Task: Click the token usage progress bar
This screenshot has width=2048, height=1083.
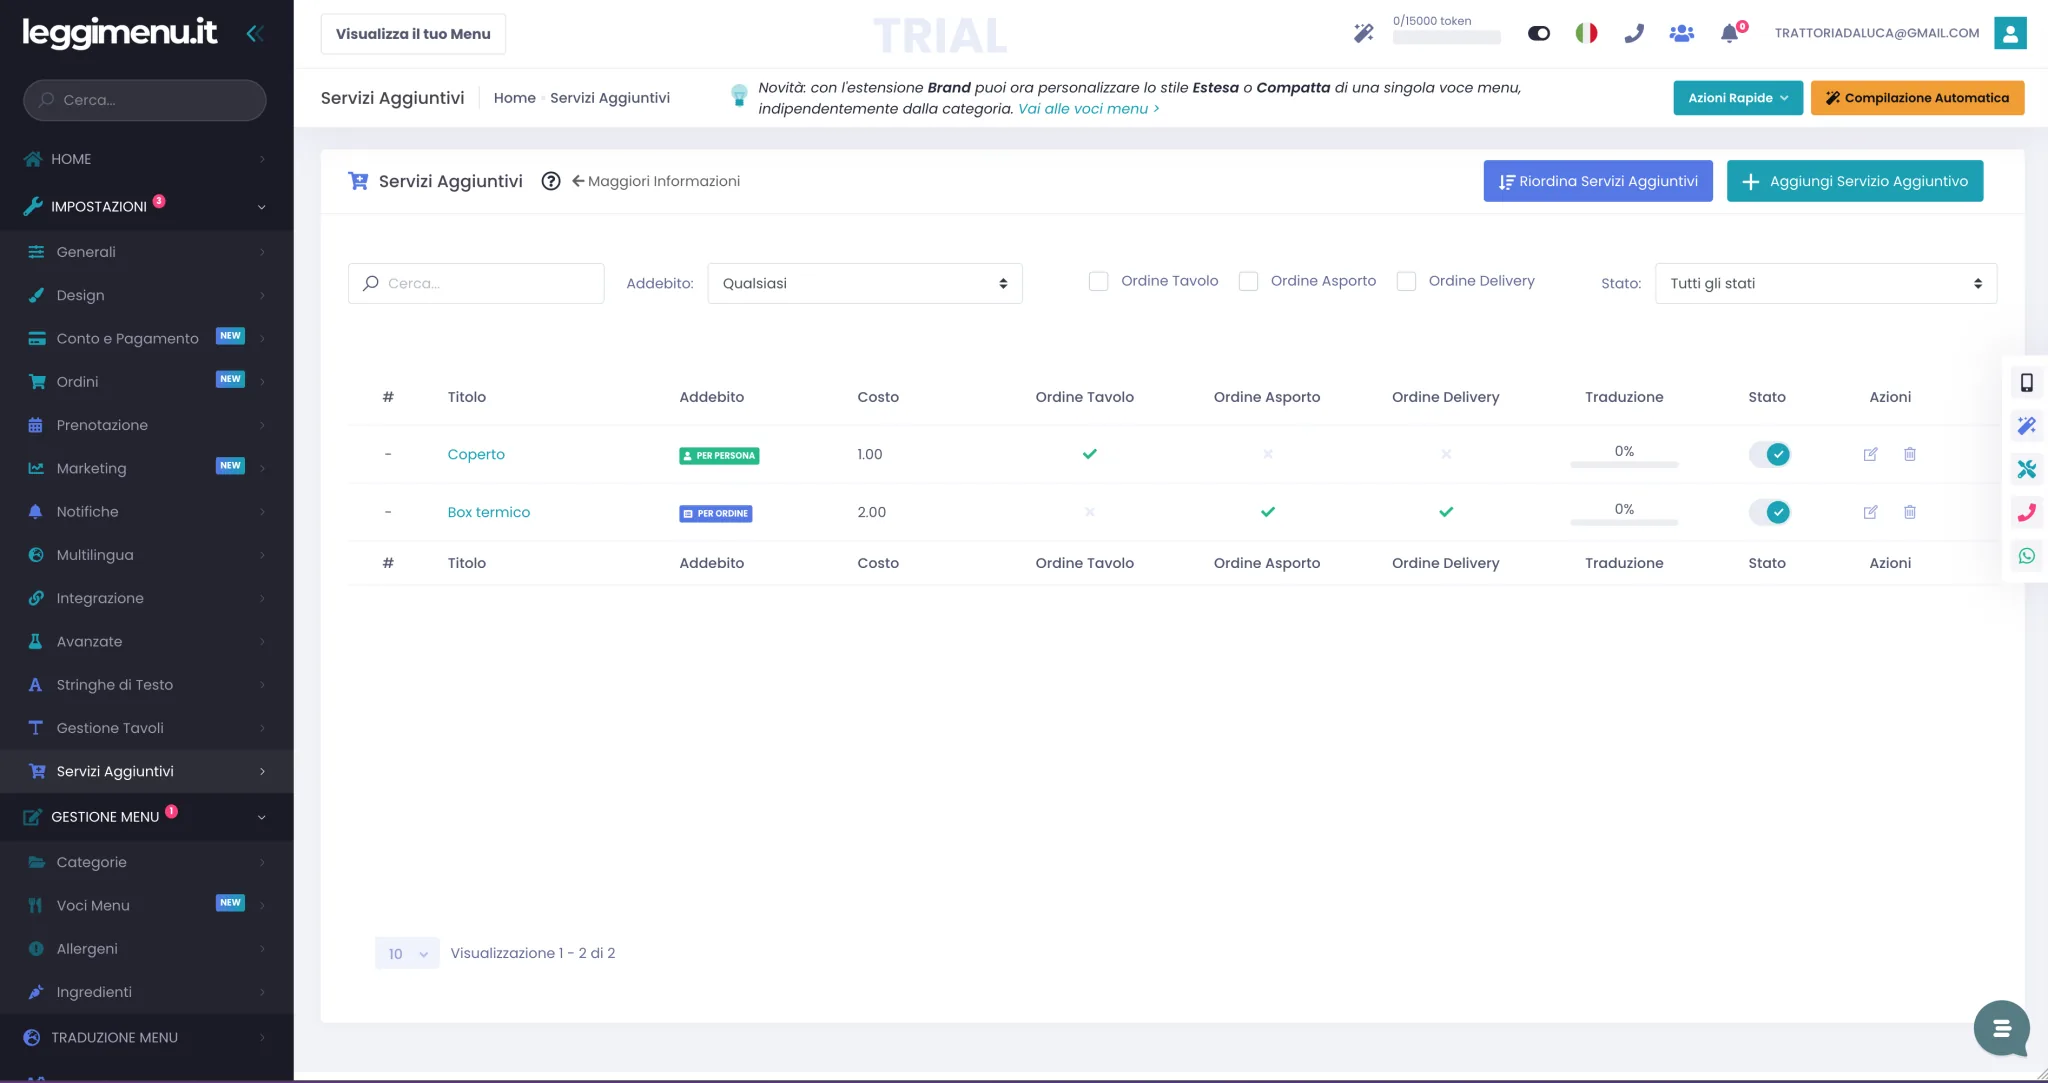Action: point(1447,38)
